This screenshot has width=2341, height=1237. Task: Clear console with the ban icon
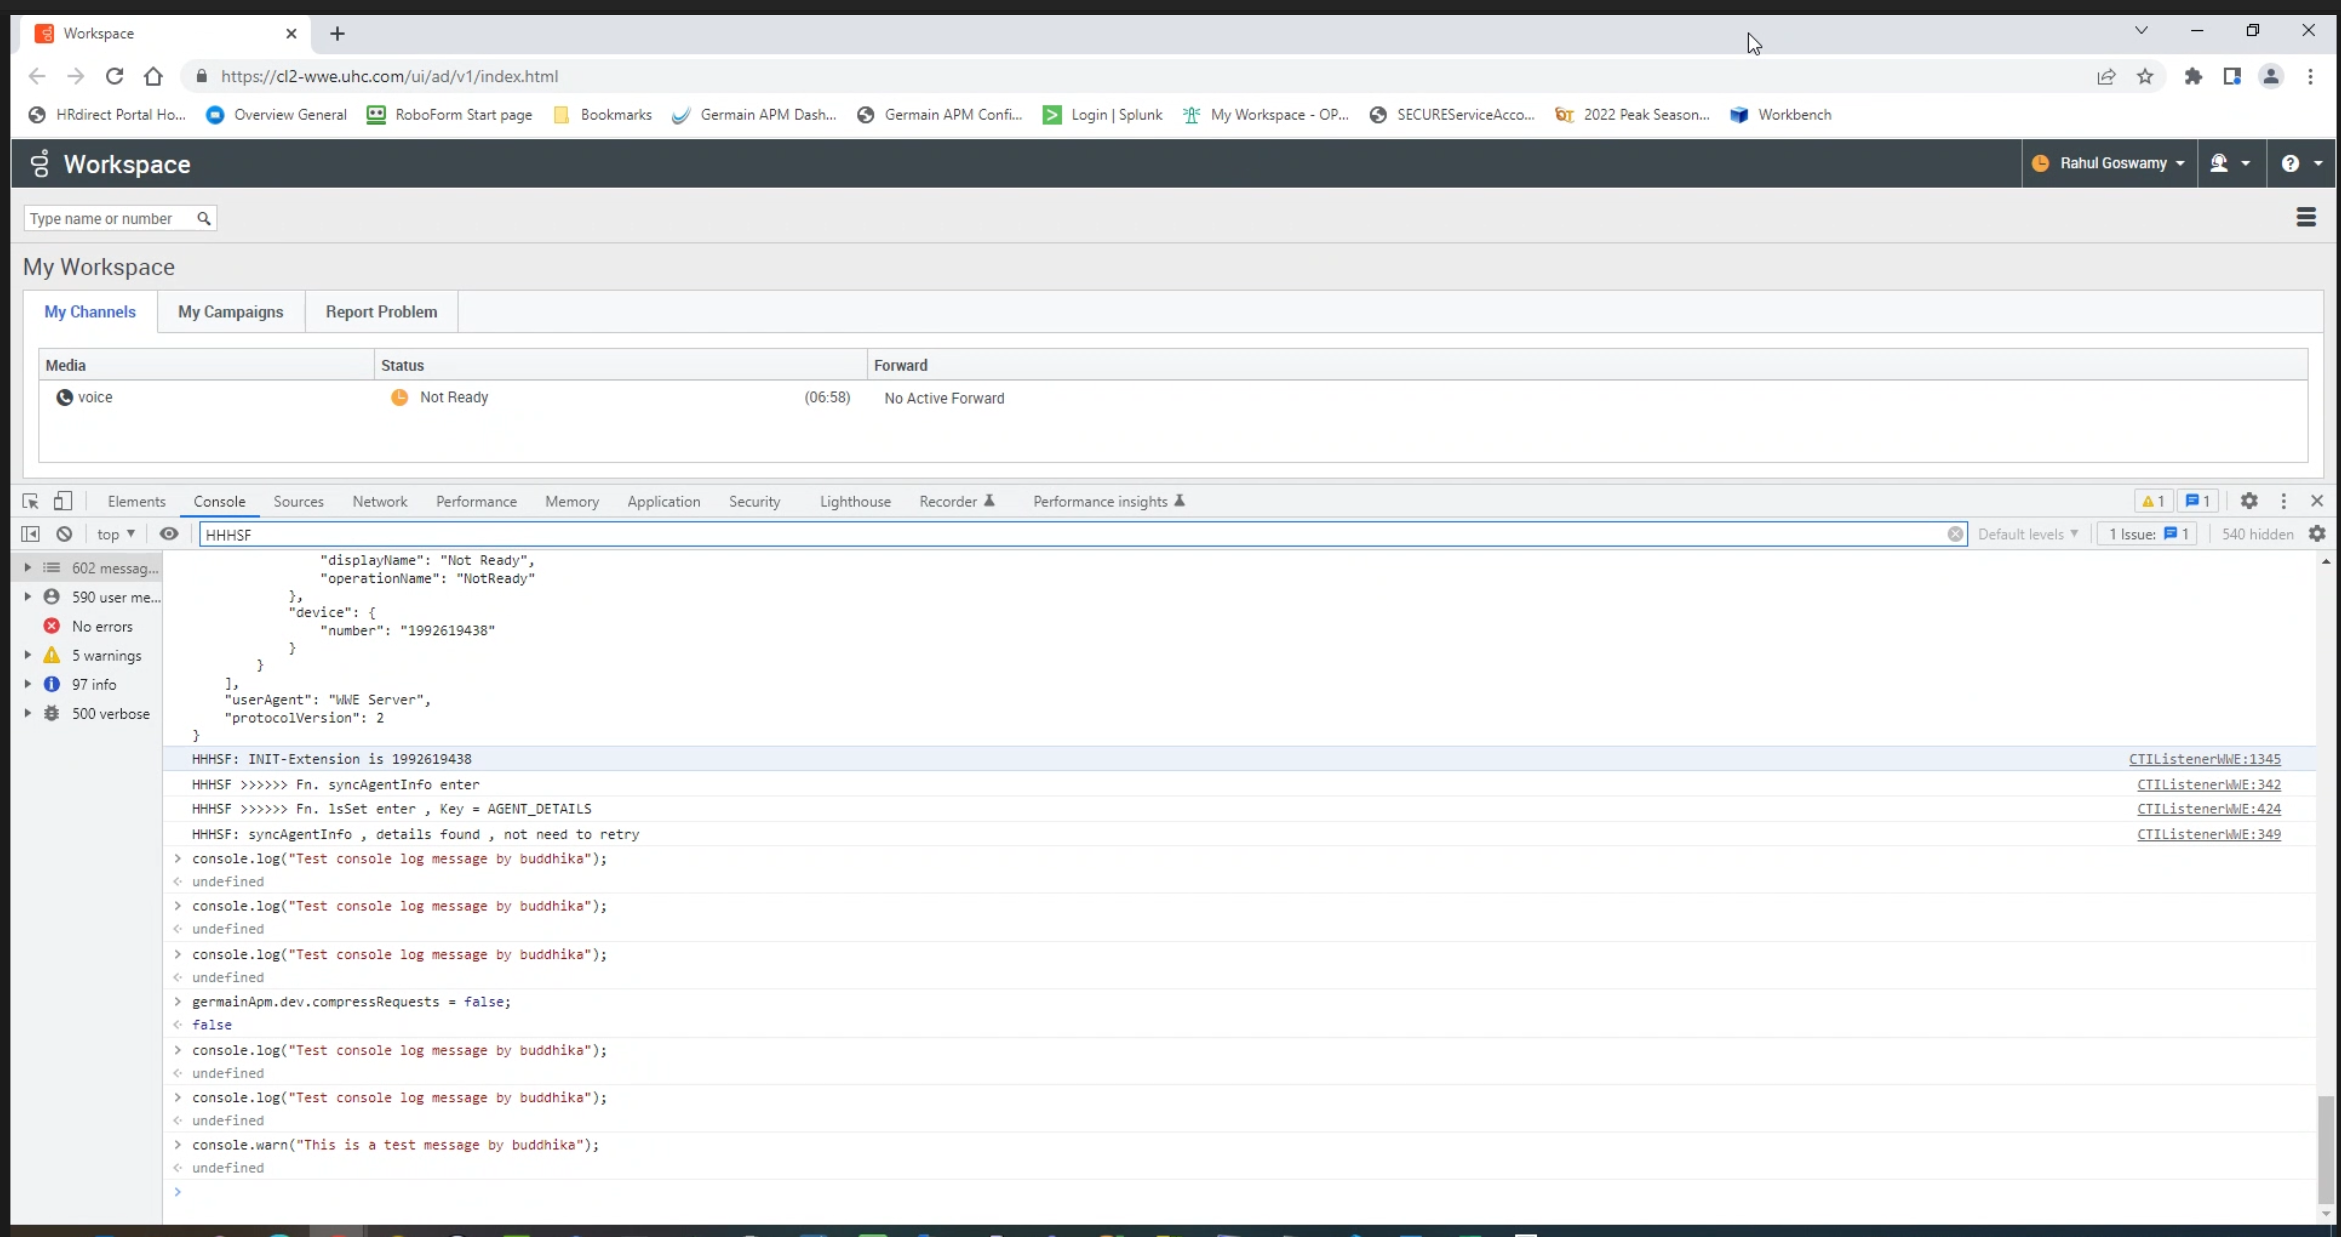(x=64, y=534)
